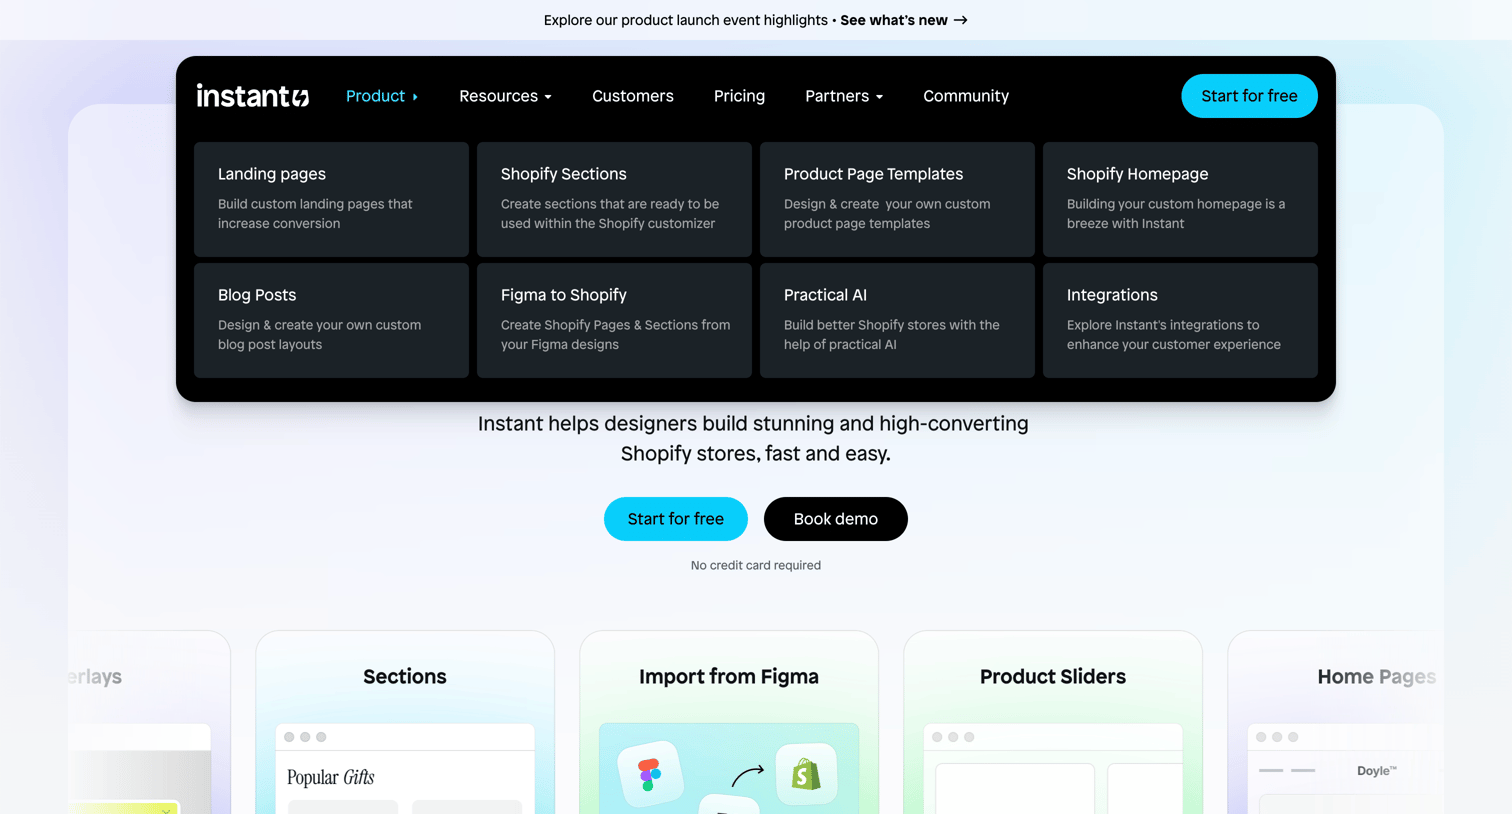Click the arrow icon after See what's new
This screenshot has width=1512, height=814.
[x=960, y=20]
